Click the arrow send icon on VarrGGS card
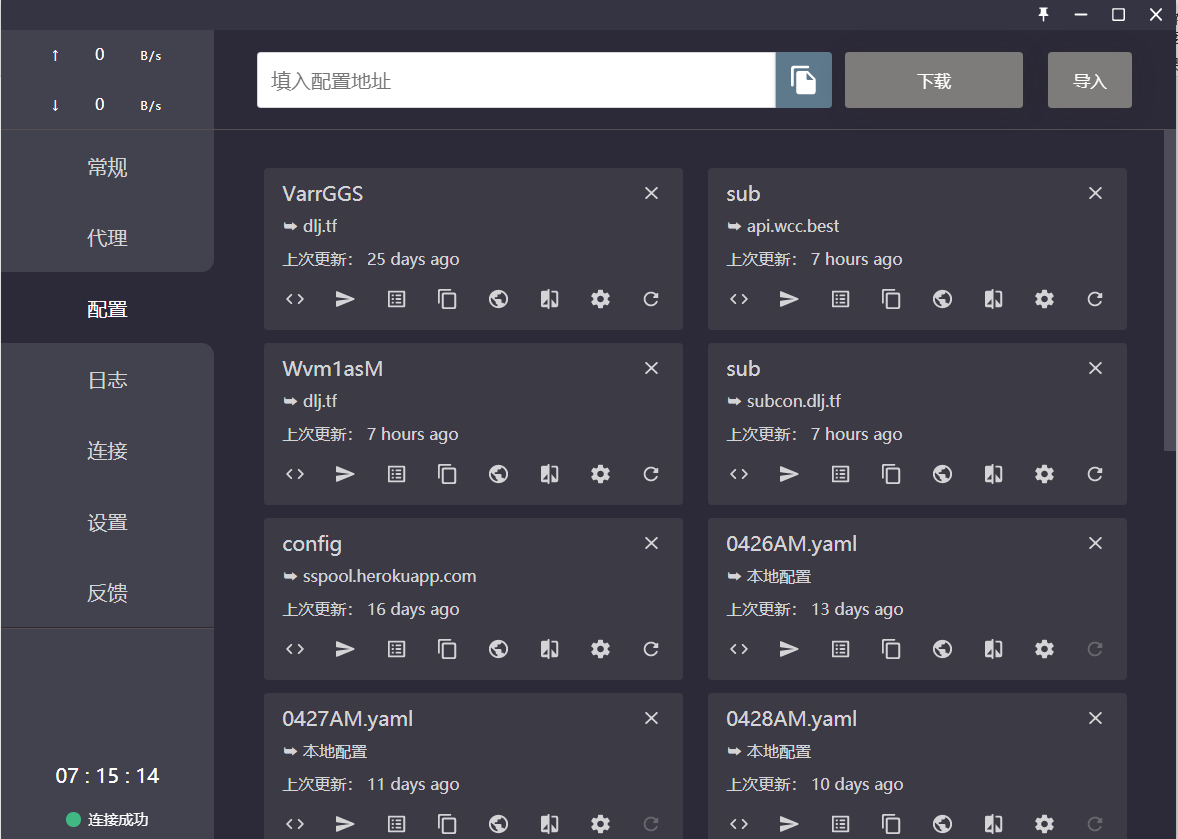The width and height of the screenshot is (1178, 839). 345,299
